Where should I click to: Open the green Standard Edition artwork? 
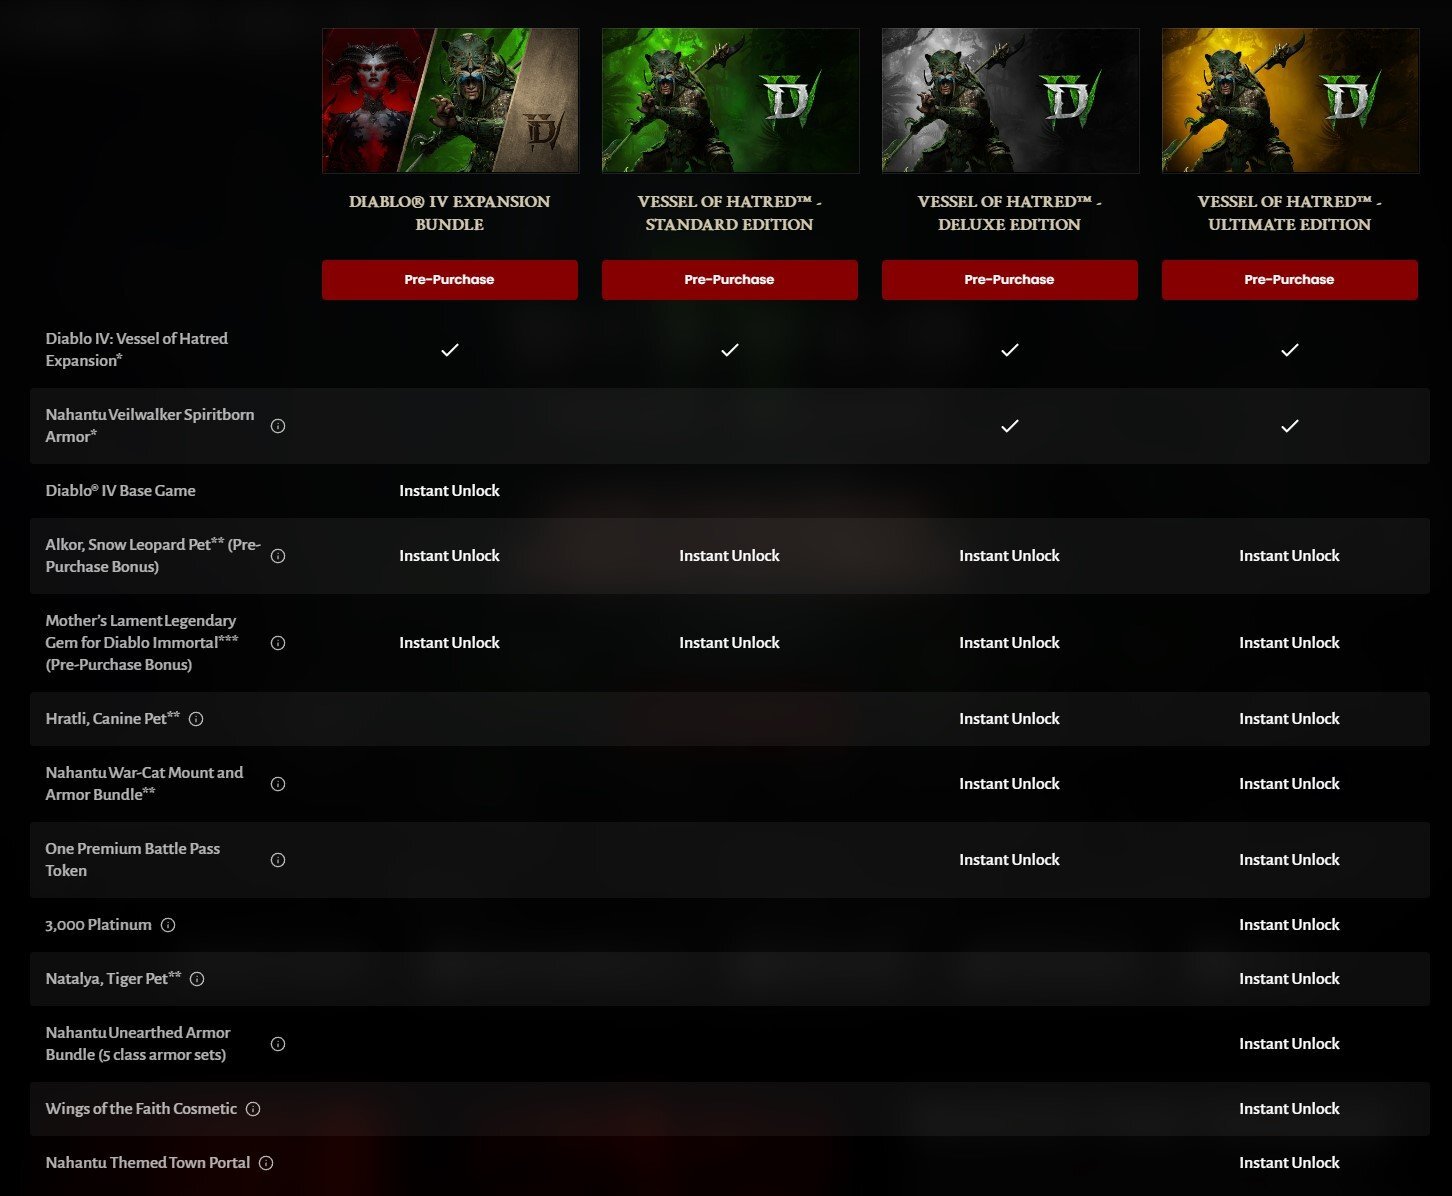[x=730, y=101]
